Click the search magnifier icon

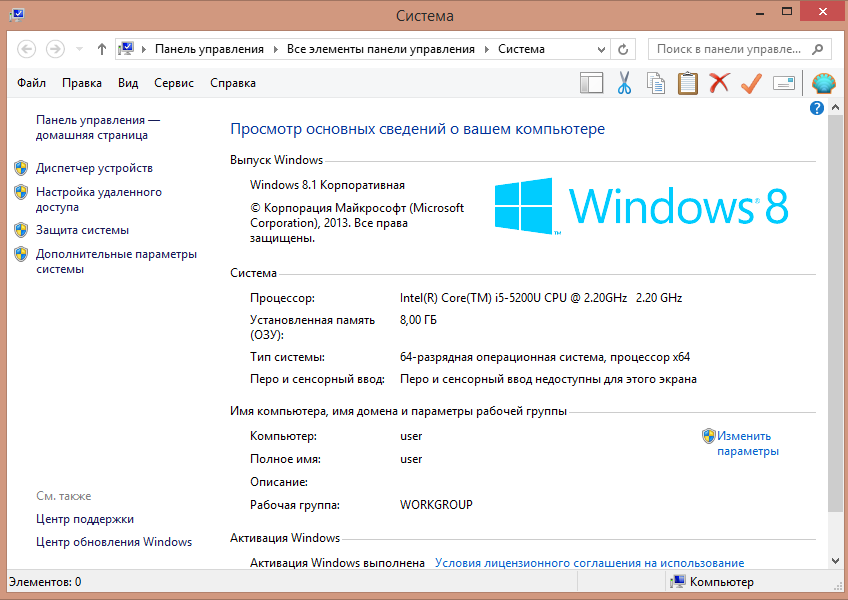(x=818, y=49)
